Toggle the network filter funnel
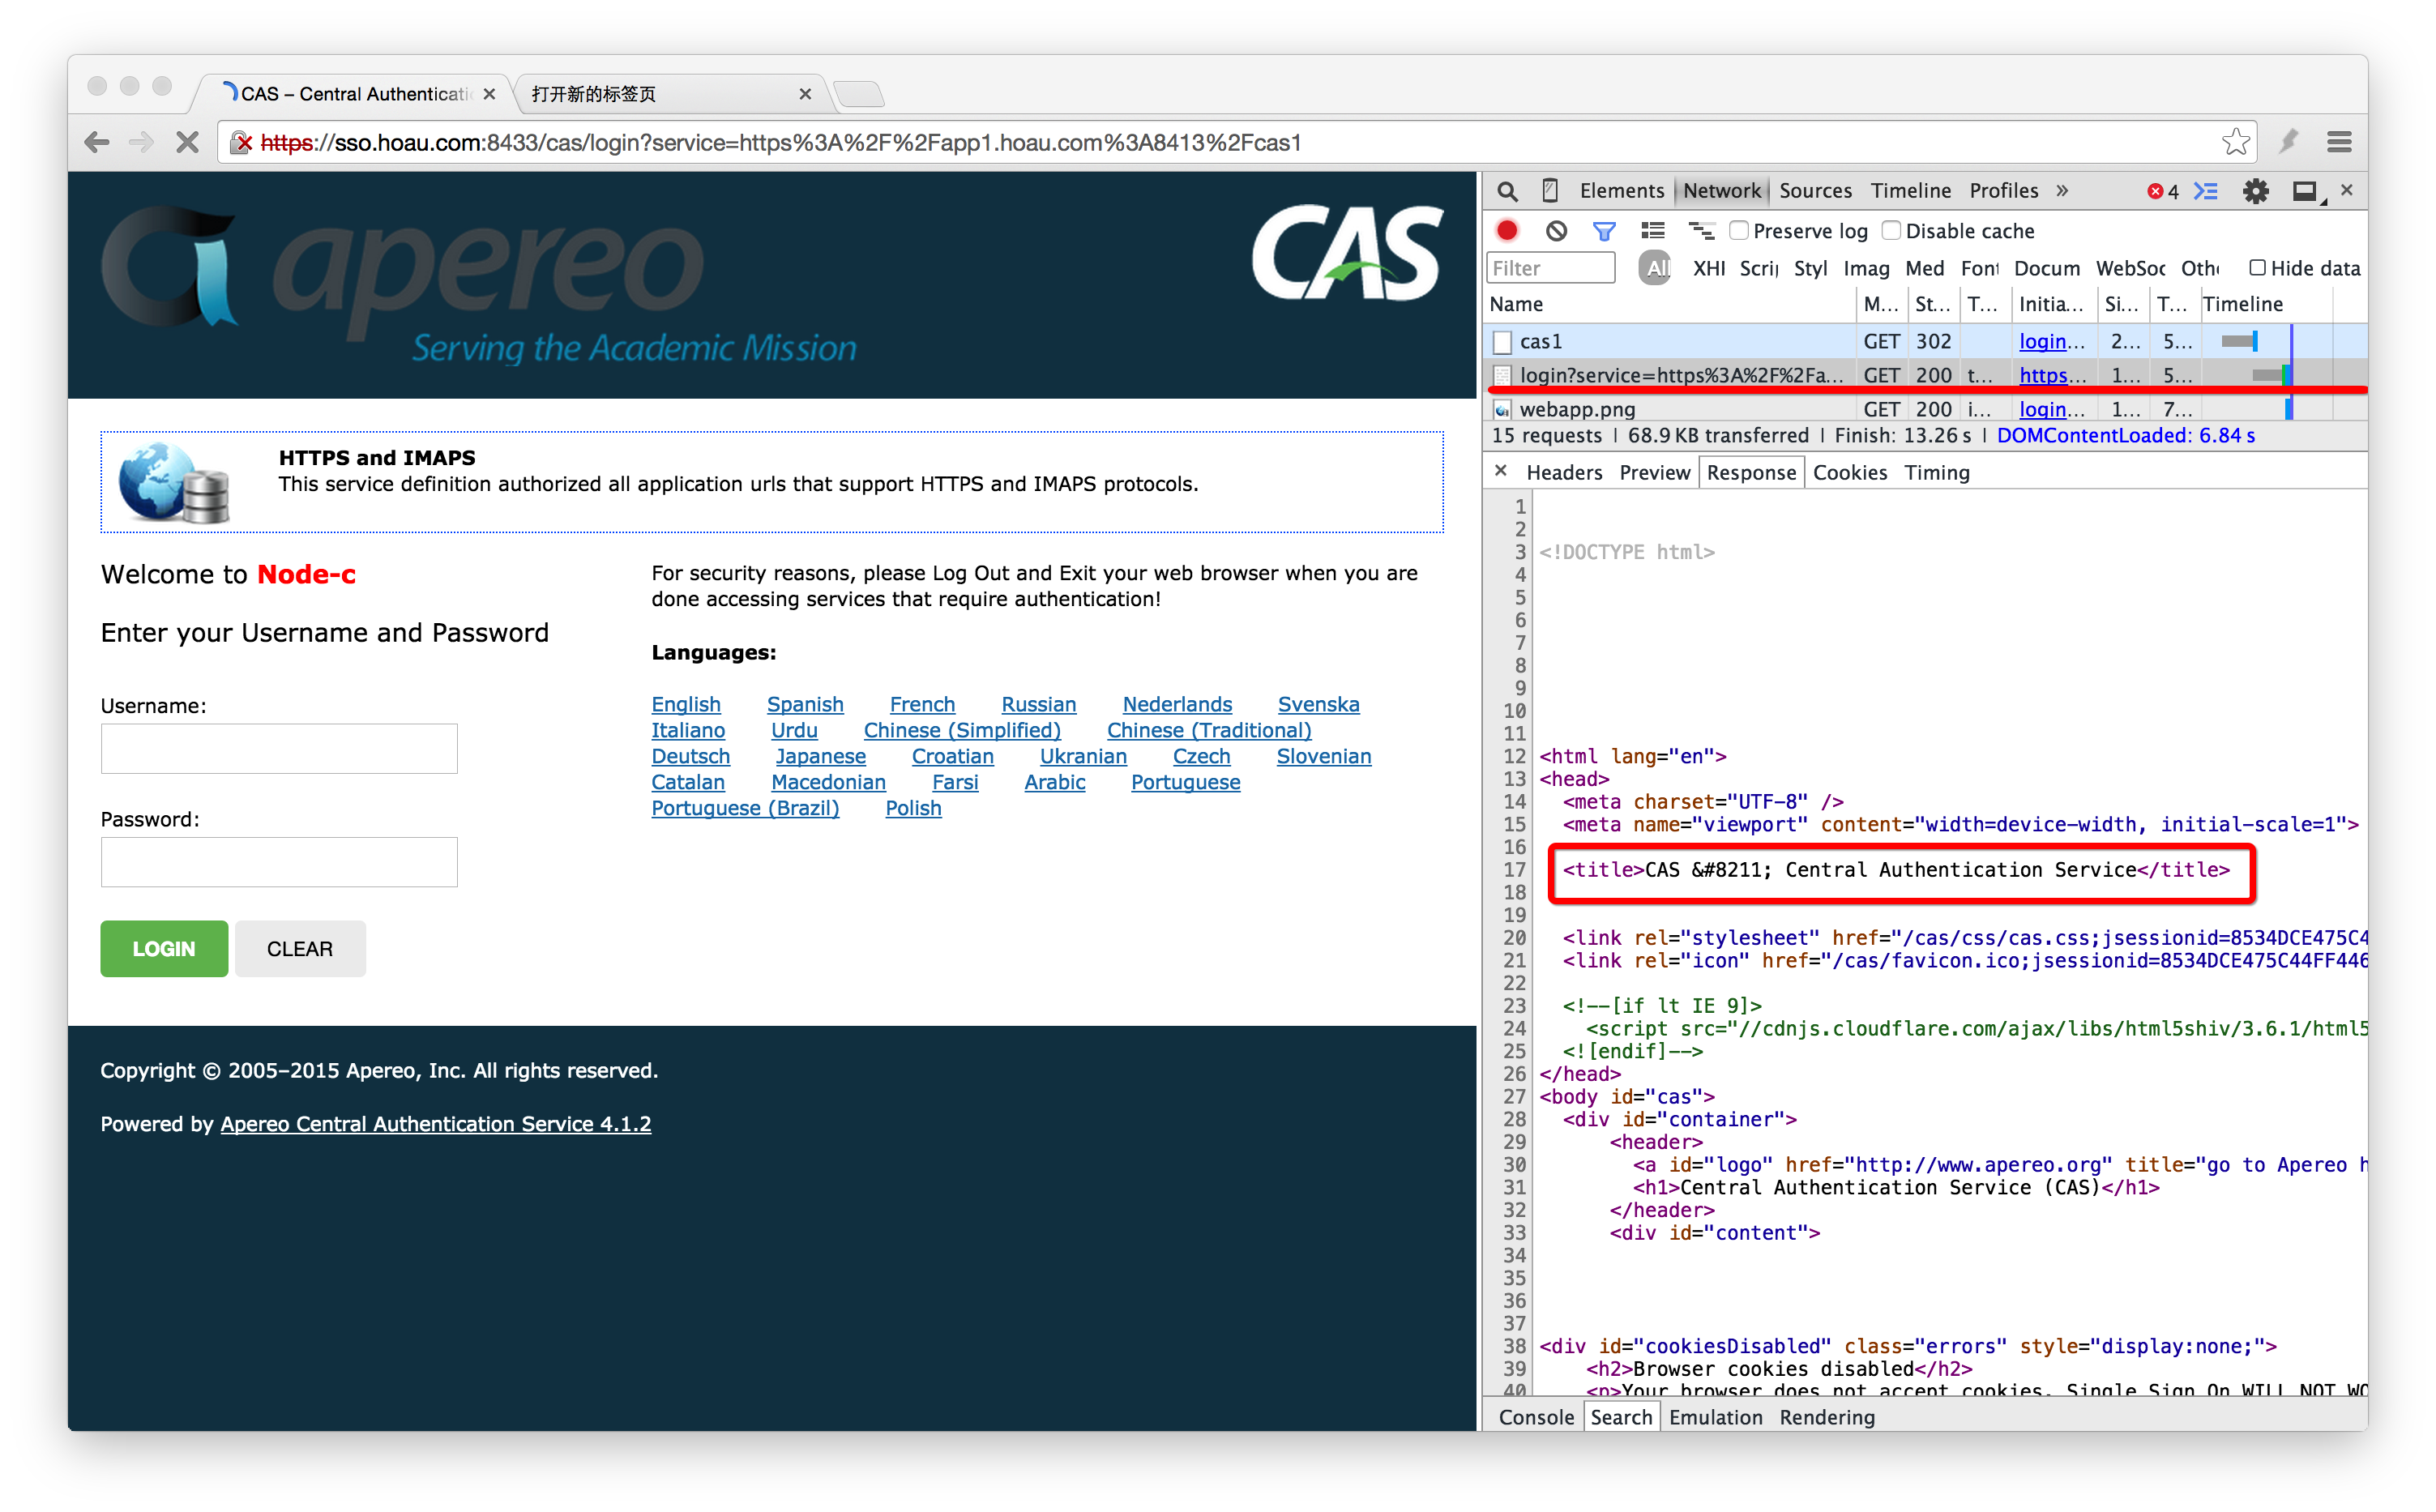 coord(1604,231)
